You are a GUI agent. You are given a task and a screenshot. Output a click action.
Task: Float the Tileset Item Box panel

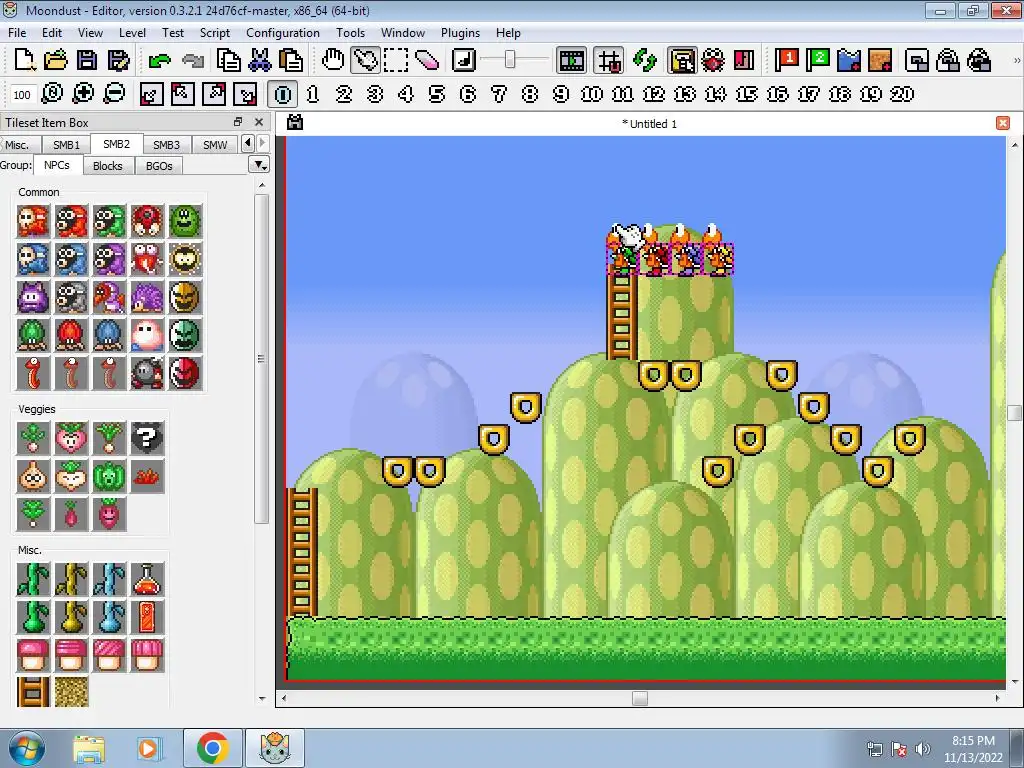point(238,122)
